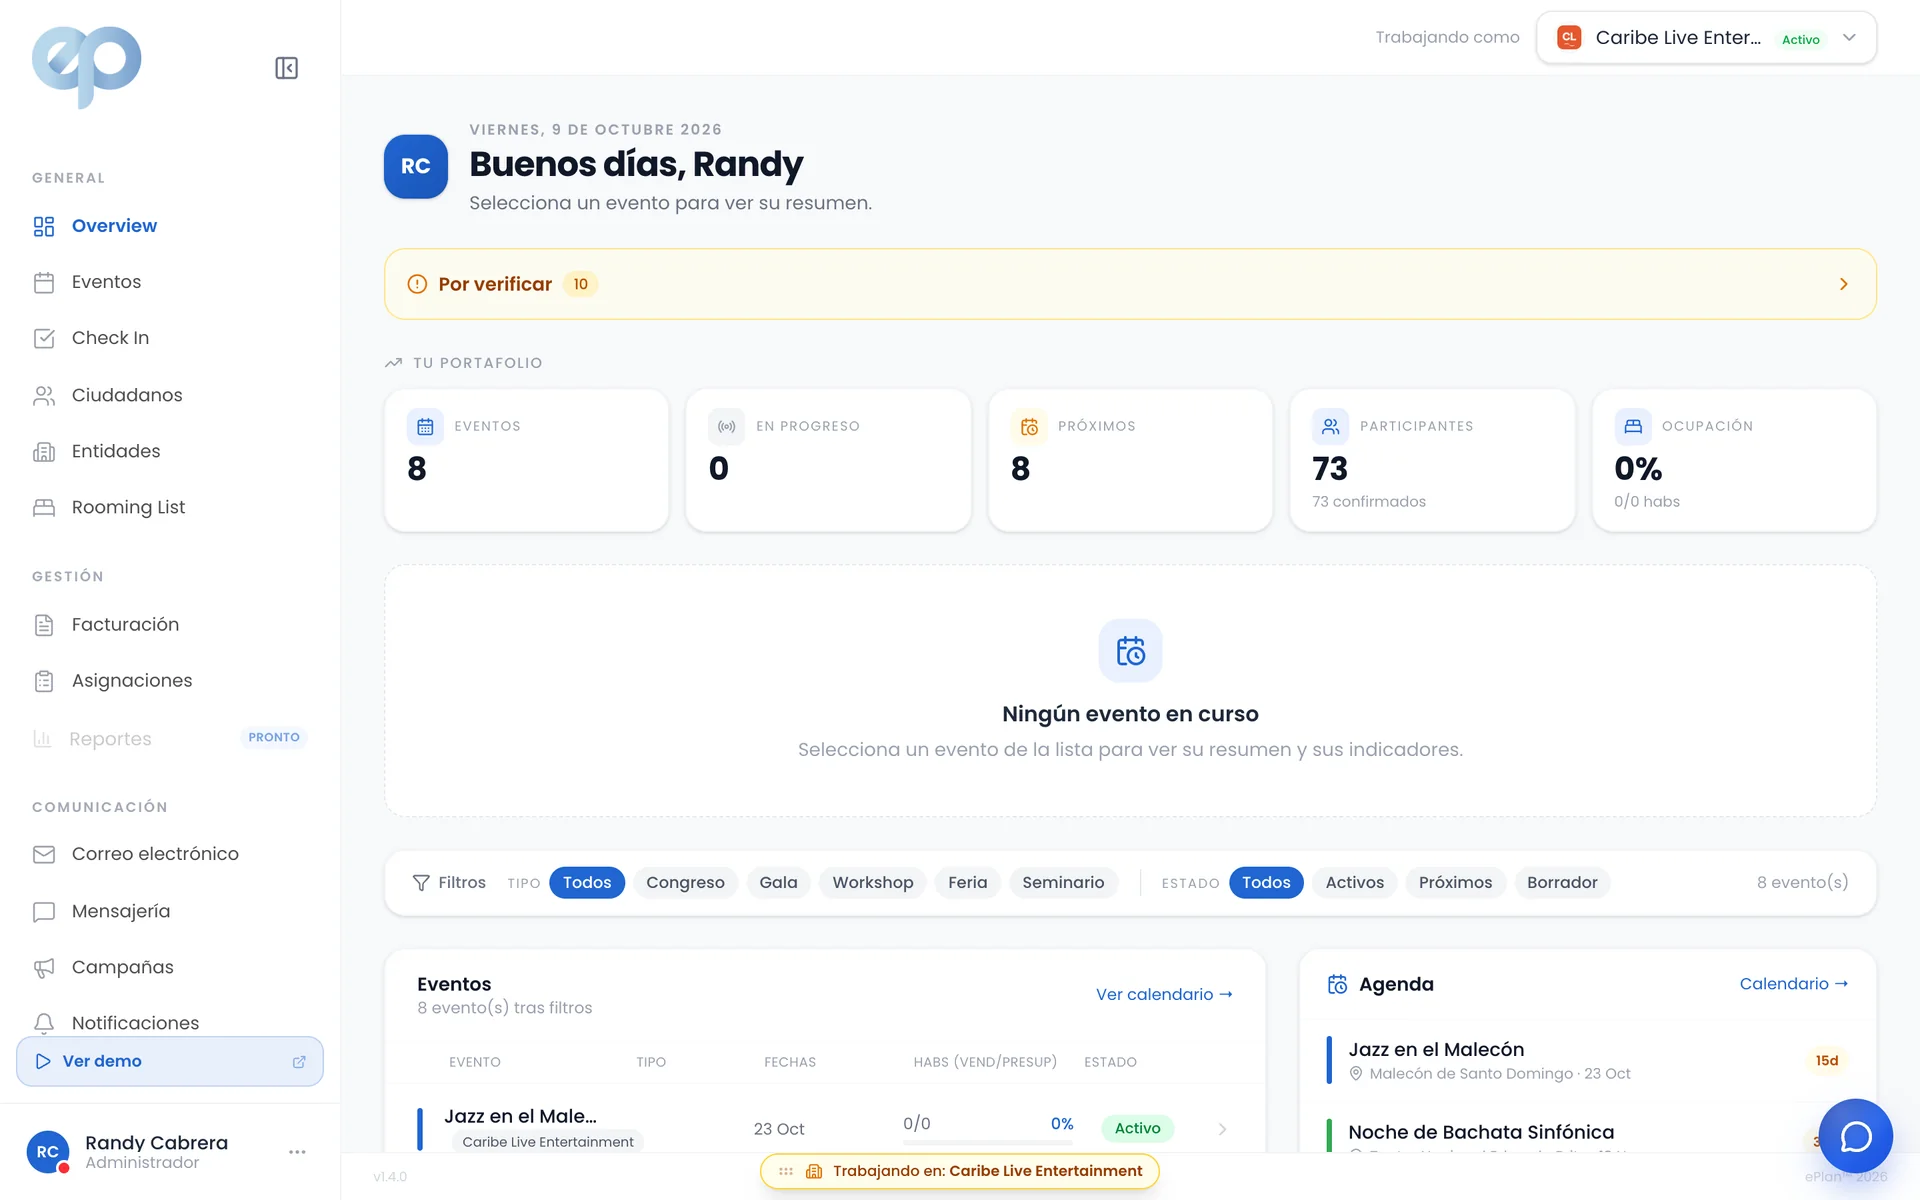
Task: Select the Workshop type filter chip
Action: pyautogui.click(x=873, y=882)
